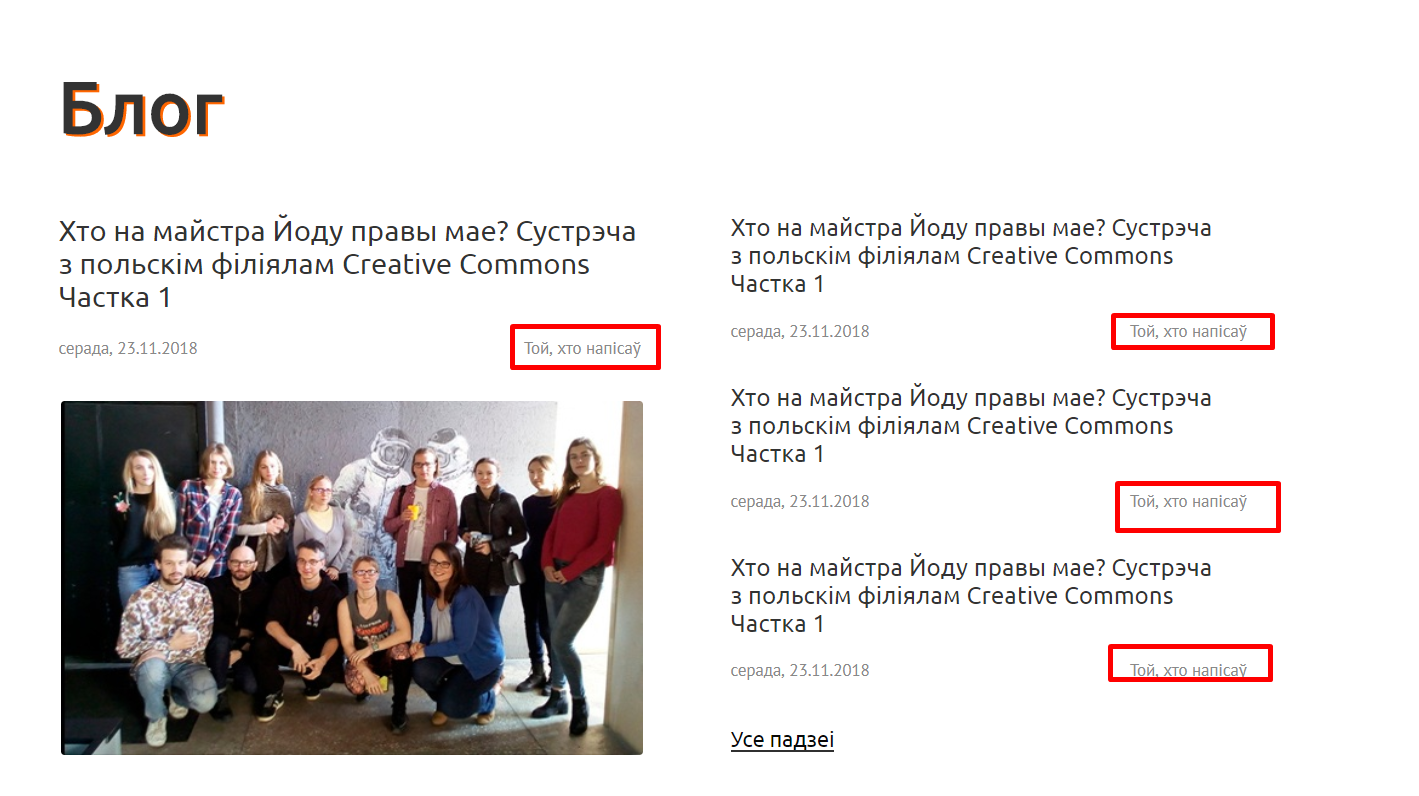Viewport: 1419px width, 796px height.
Task: Open the second post title in the right list
Action: (971, 426)
